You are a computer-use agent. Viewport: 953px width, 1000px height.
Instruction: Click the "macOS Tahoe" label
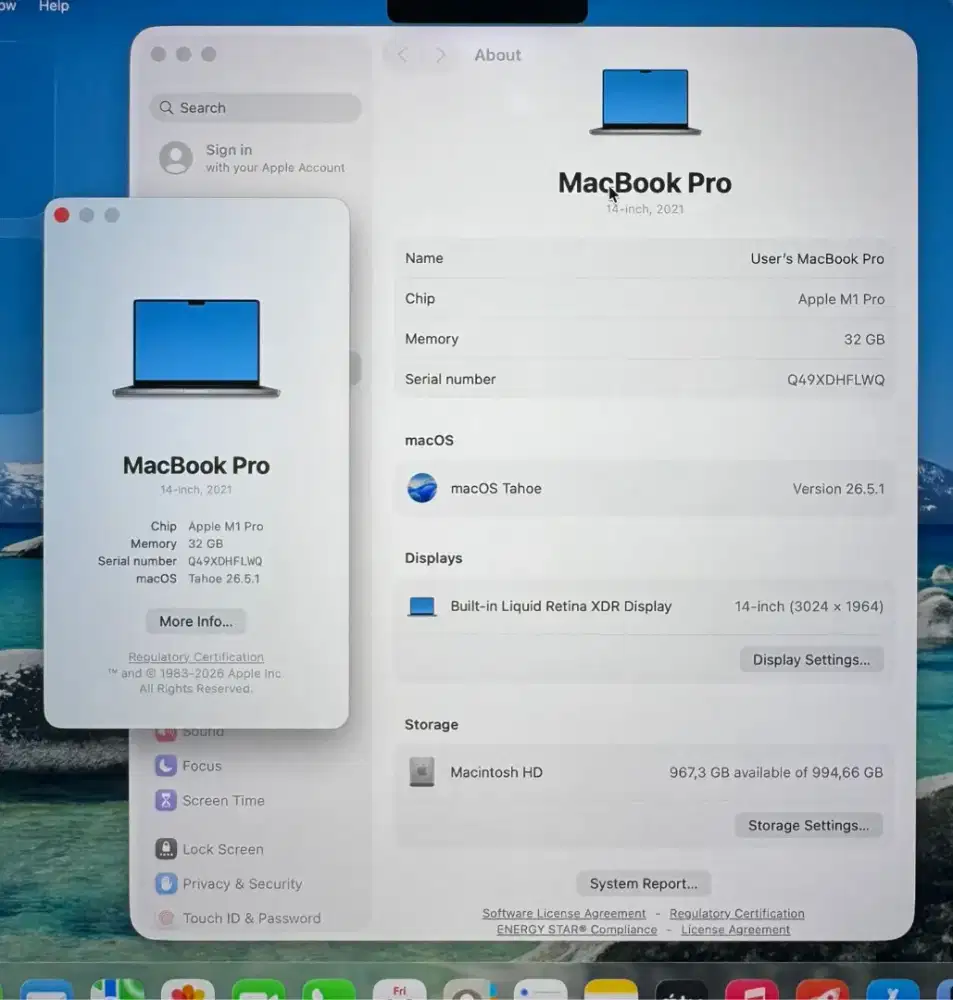pyautogui.click(x=496, y=489)
